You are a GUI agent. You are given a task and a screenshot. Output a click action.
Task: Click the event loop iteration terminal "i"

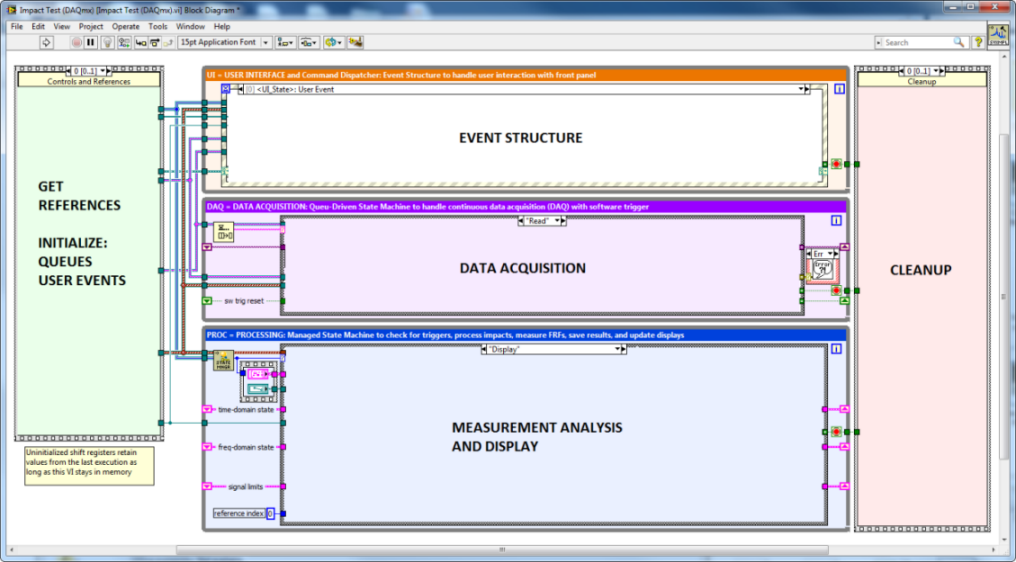[839, 89]
